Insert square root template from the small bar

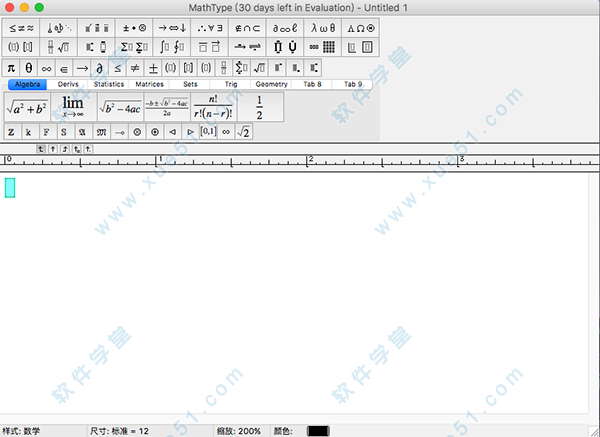[x=259, y=68]
